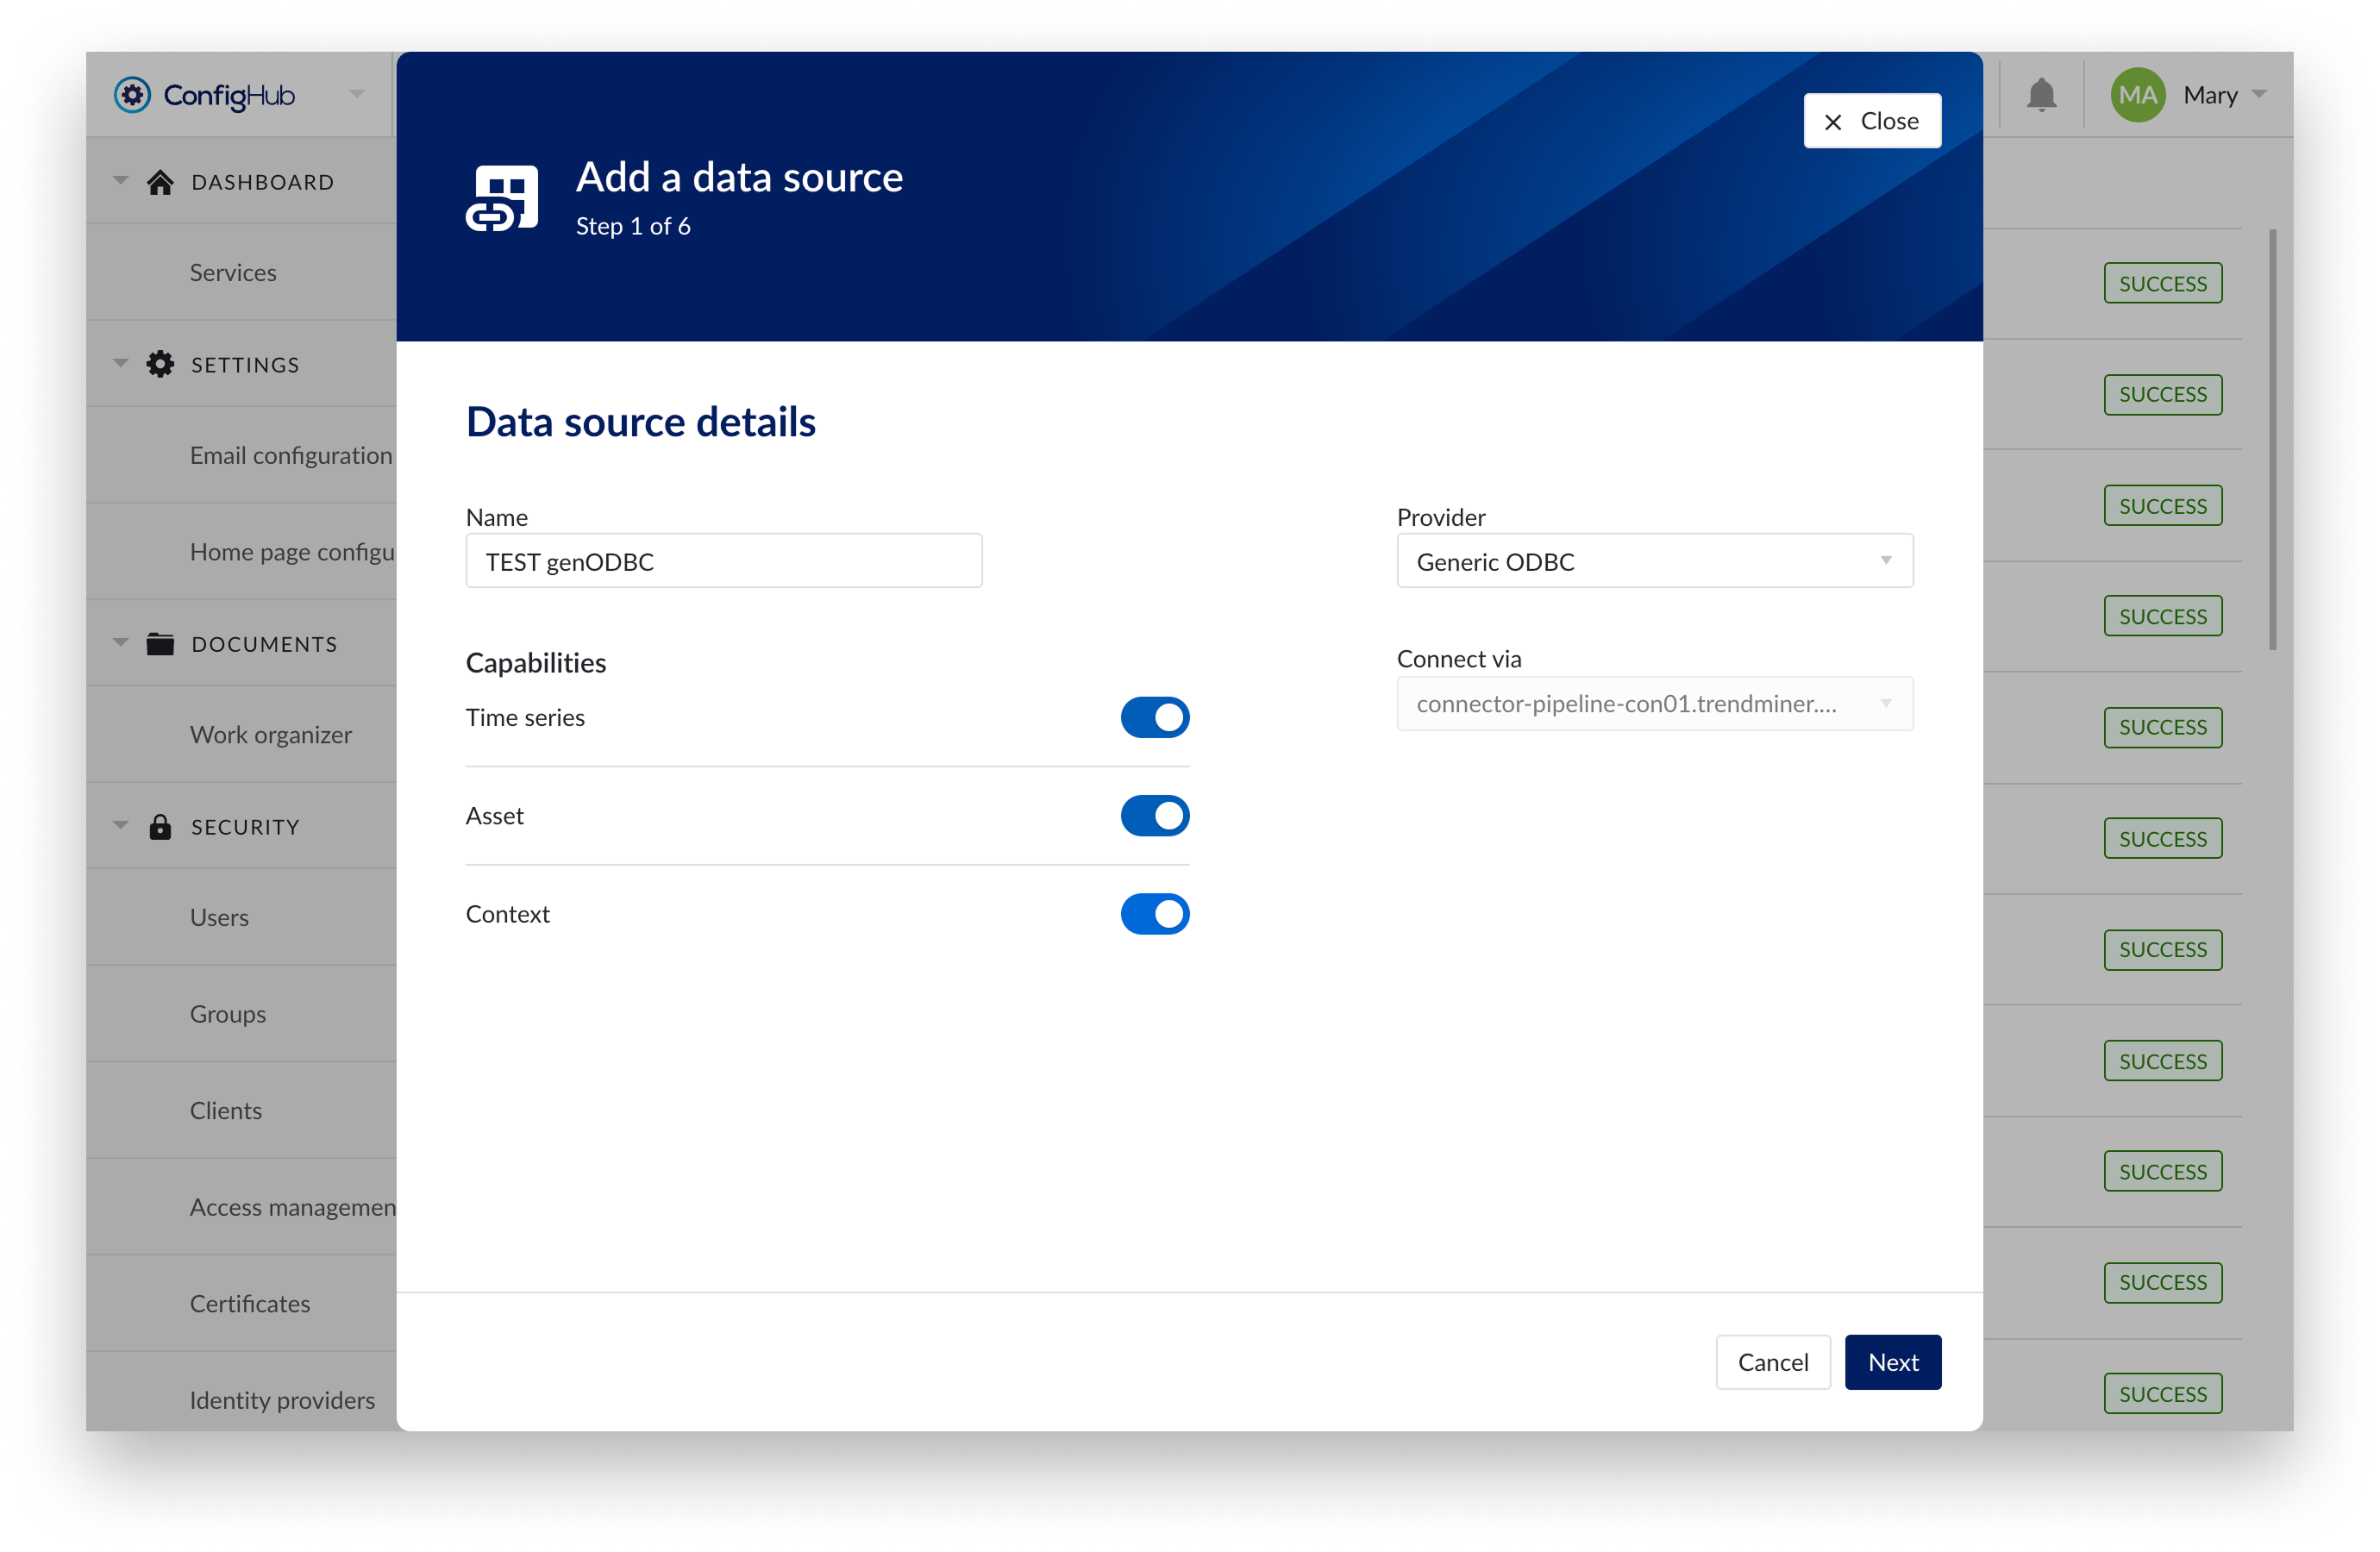Cancel the add data source dialog
Image resolution: width=2380 pixels, height=1552 pixels.
coord(1772,1362)
